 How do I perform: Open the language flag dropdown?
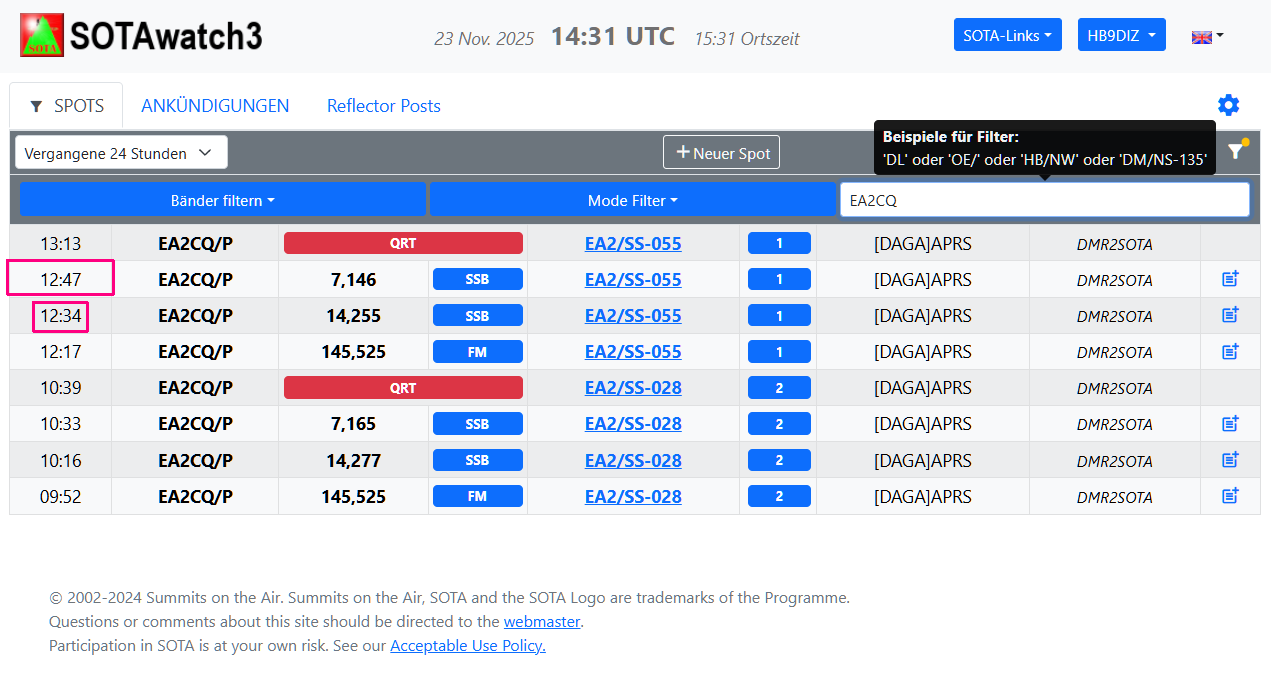[x=1207, y=36]
